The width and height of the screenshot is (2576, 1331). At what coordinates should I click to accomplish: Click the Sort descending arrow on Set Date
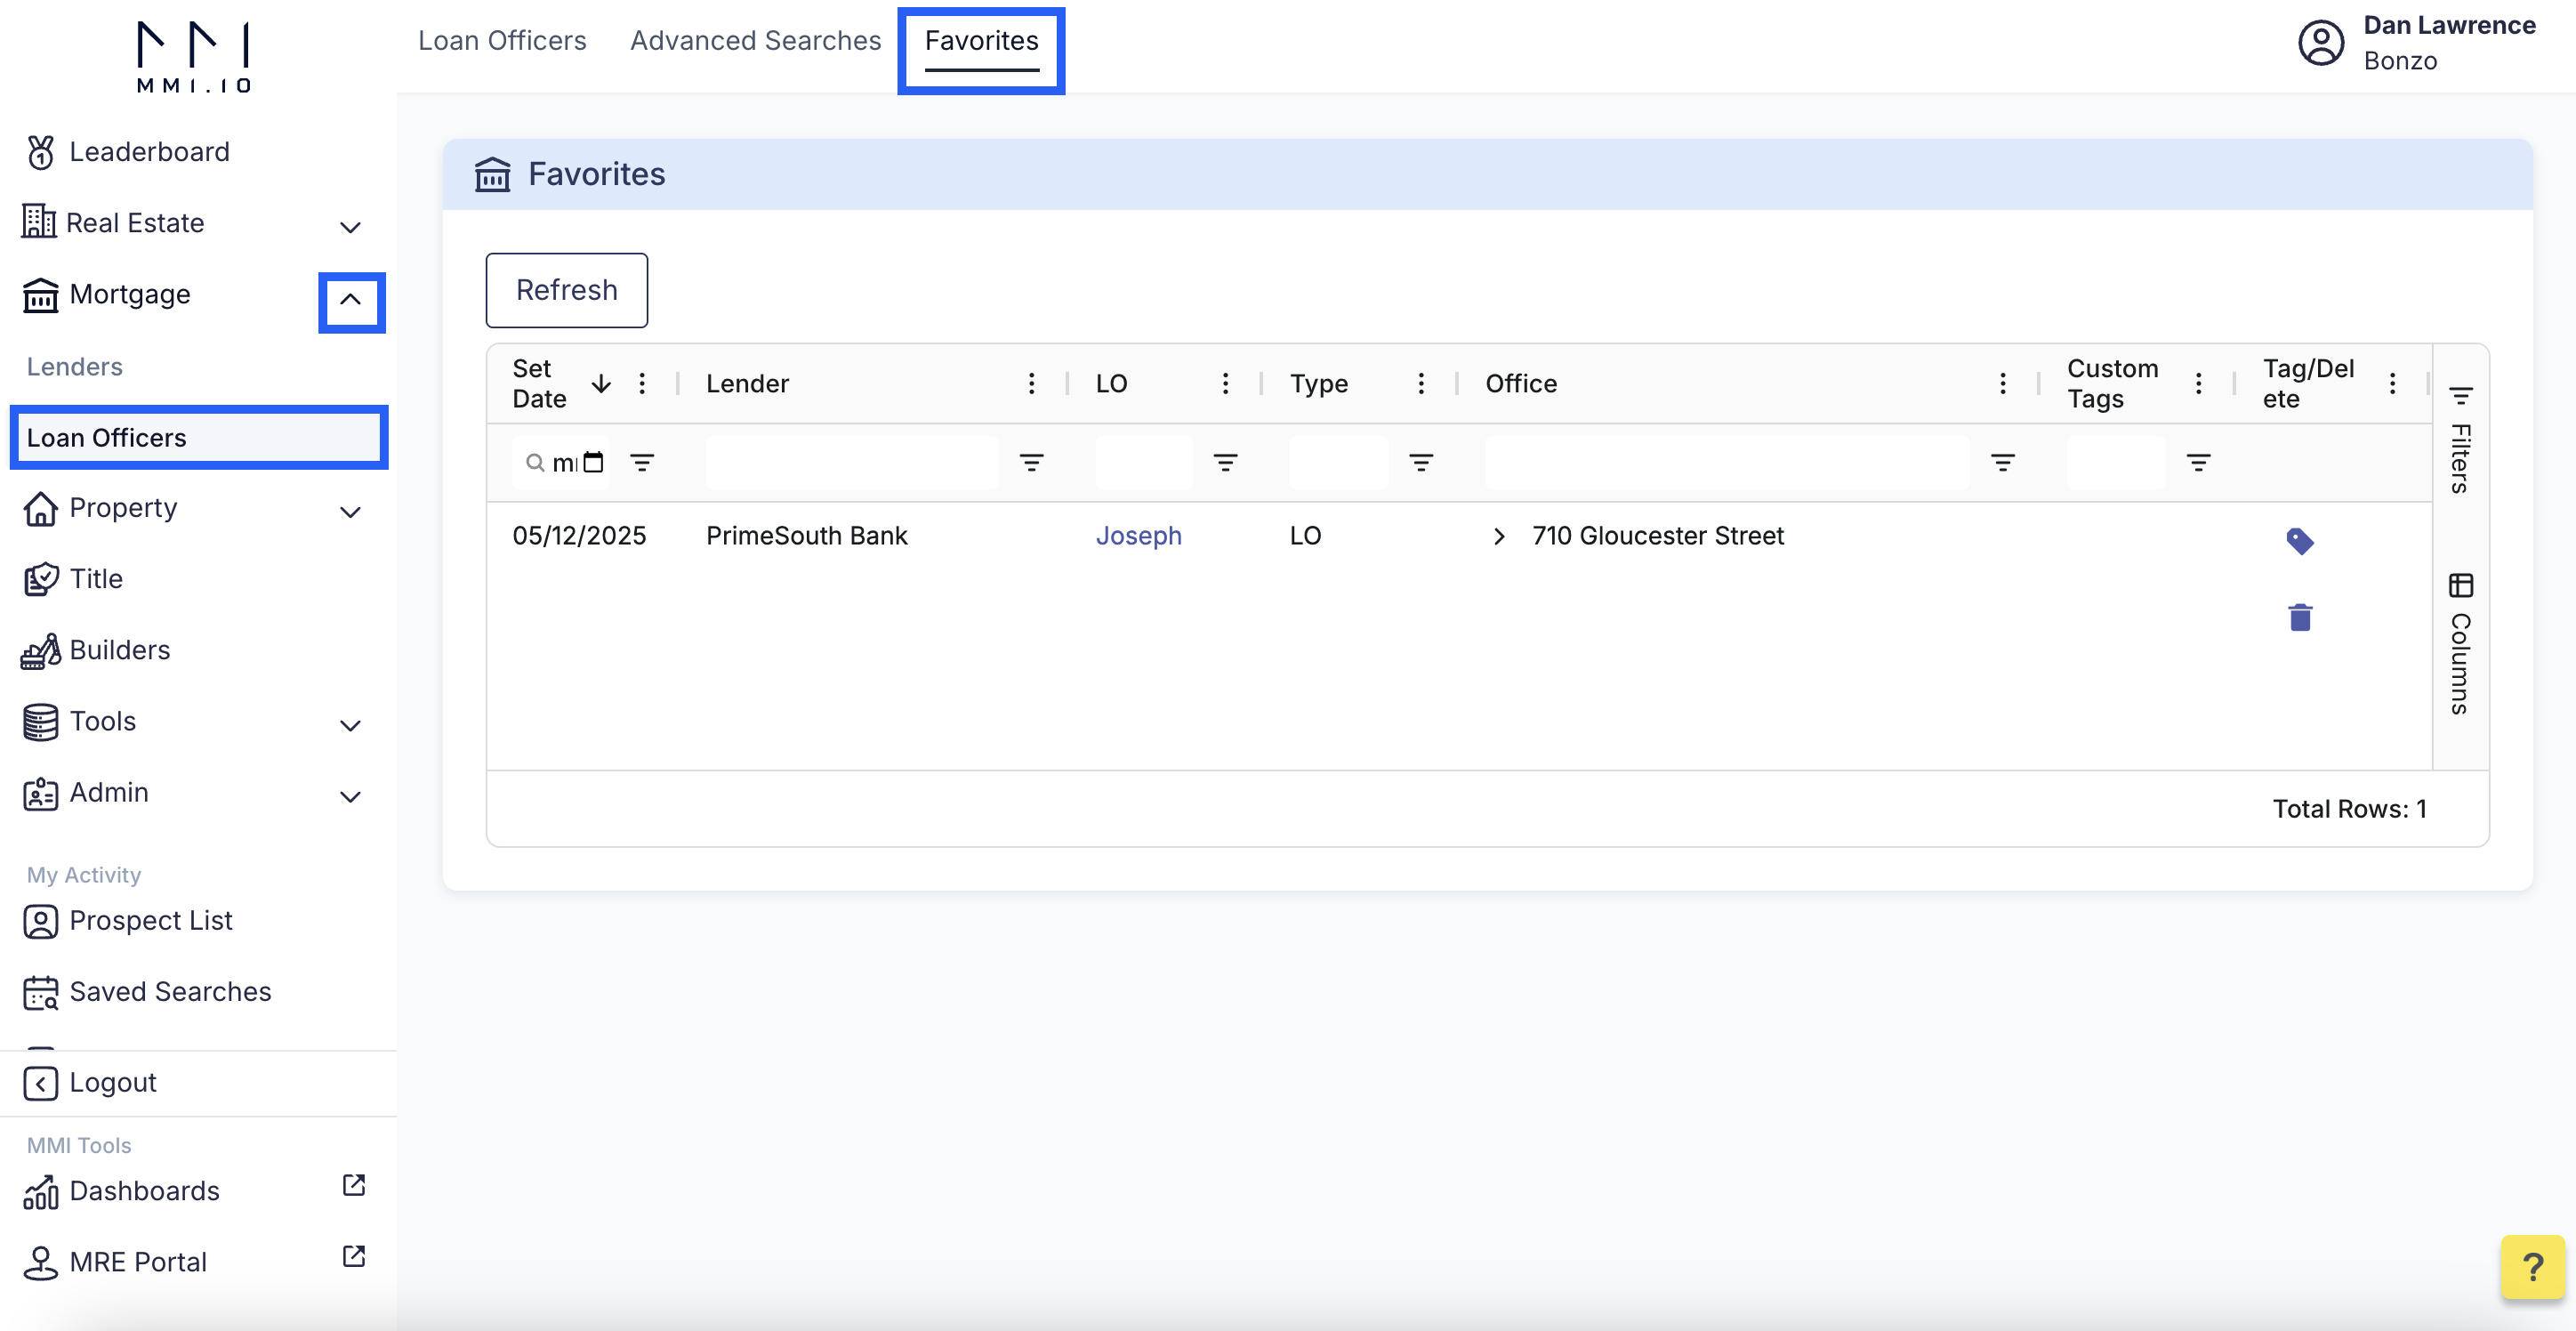(601, 383)
